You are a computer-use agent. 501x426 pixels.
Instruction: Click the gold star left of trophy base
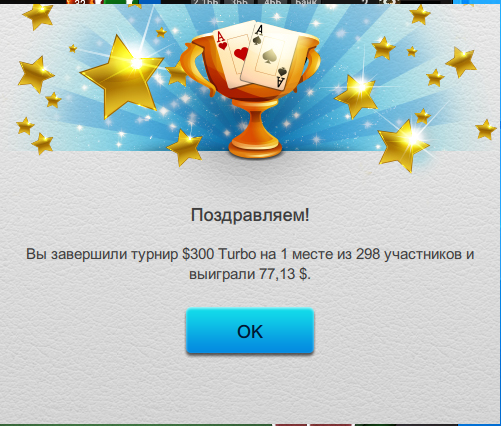[185, 148]
